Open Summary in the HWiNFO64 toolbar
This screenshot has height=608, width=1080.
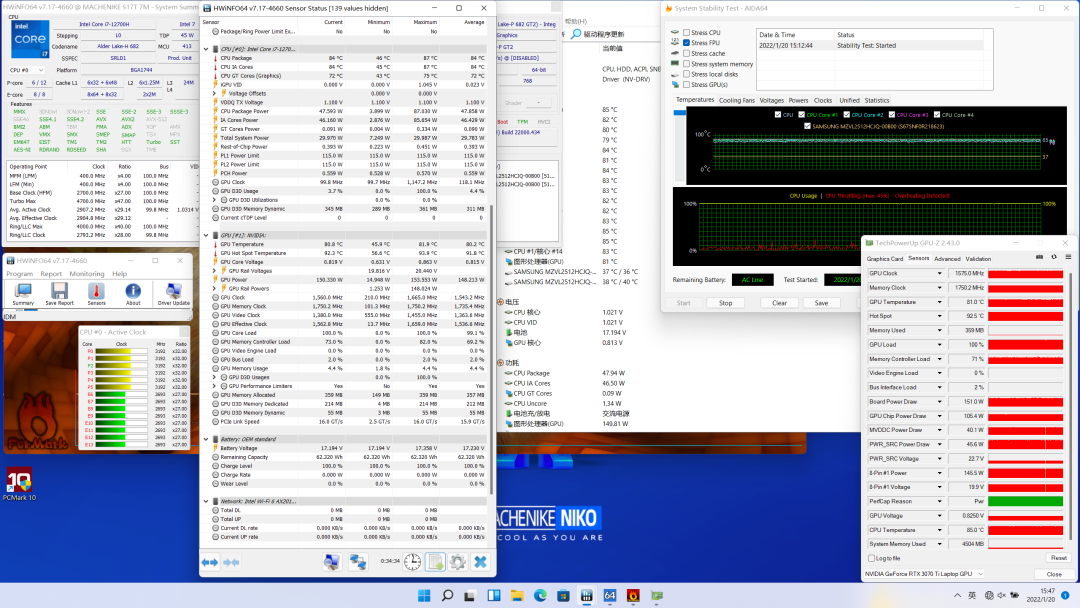coord(22,293)
